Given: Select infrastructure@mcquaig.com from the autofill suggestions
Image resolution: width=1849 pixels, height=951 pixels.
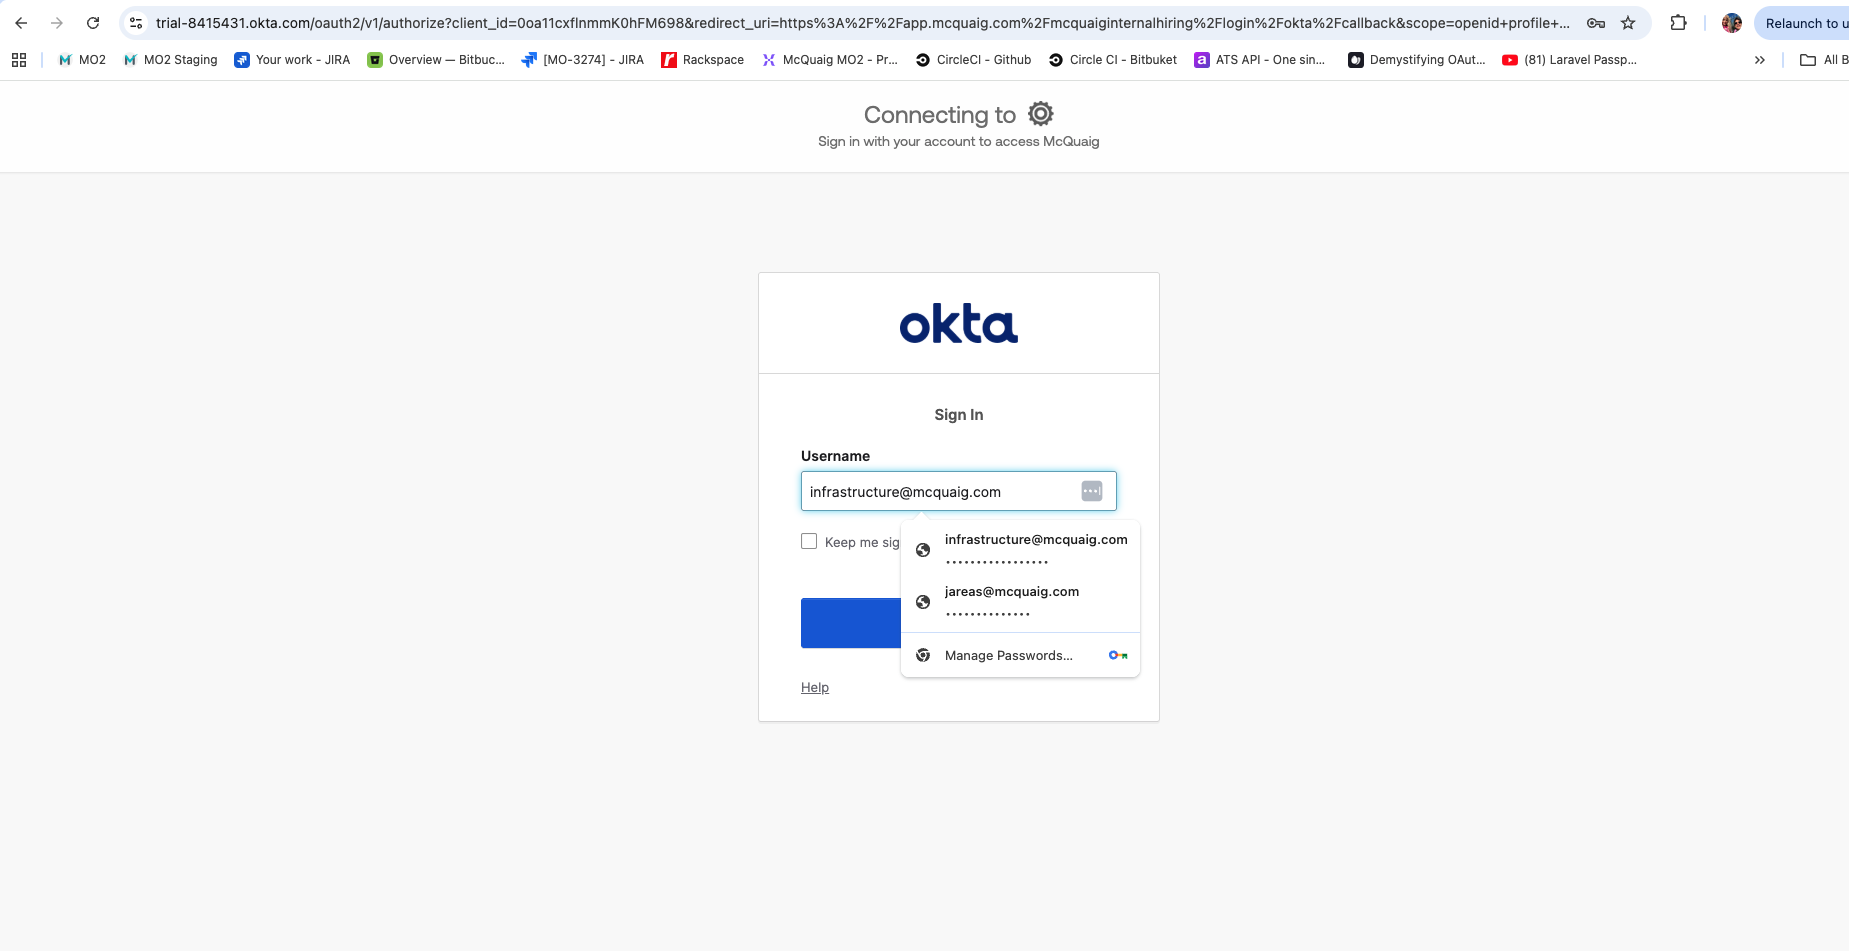Looking at the screenshot, I should 1035,549.
